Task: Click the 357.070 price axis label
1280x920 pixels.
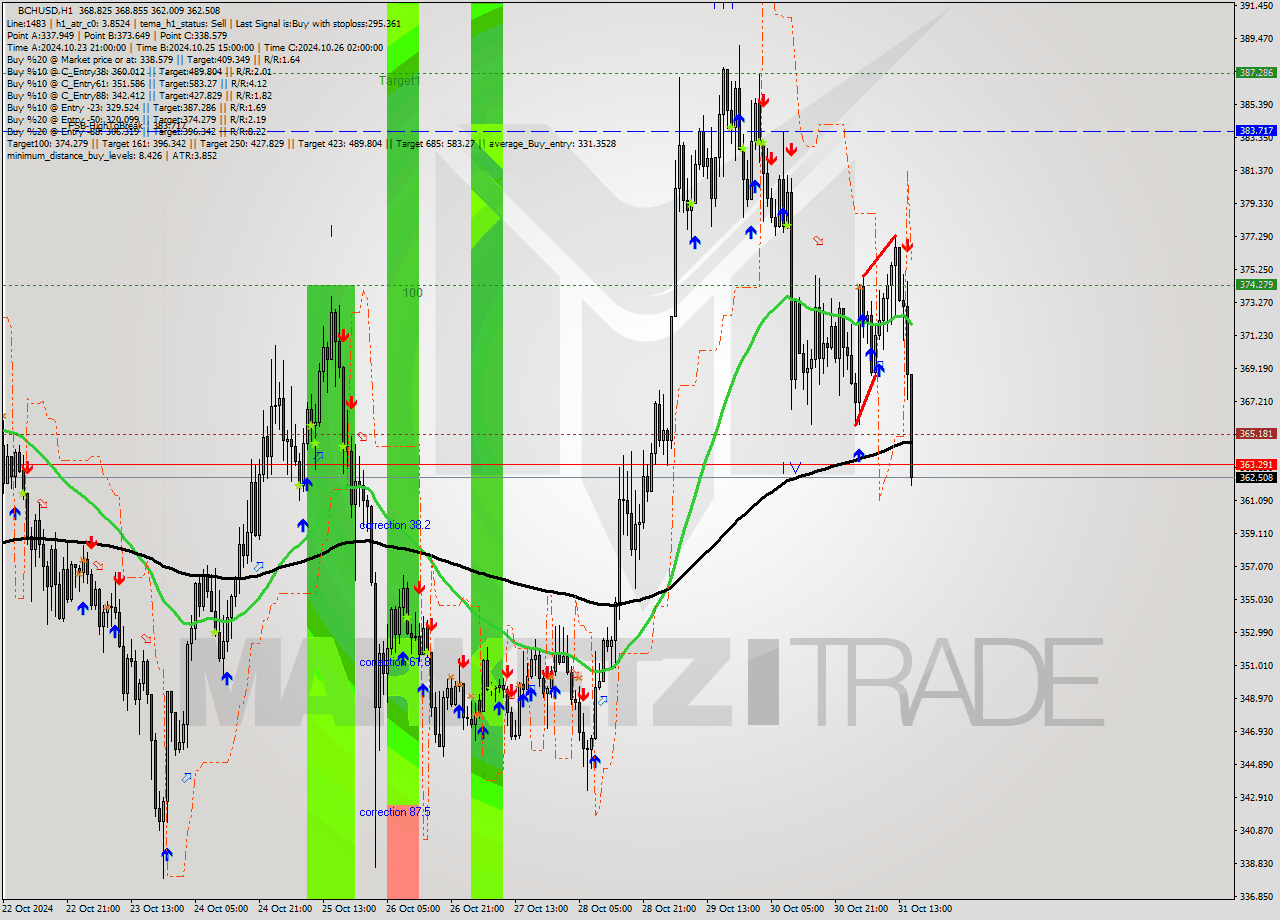Action: tap(1256, 567)
